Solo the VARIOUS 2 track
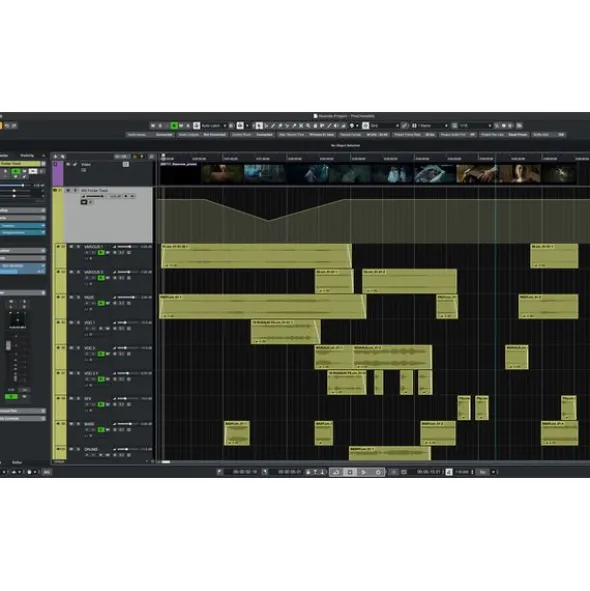The height and width of the screenshot is (591, 590). (x=78, y=272)
